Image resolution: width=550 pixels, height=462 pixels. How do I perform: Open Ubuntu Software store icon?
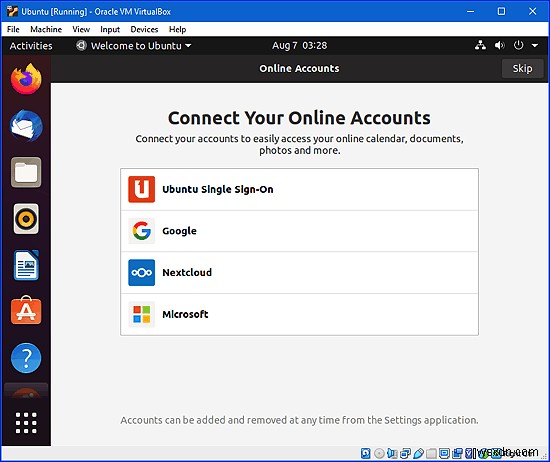tap(26, 310)
